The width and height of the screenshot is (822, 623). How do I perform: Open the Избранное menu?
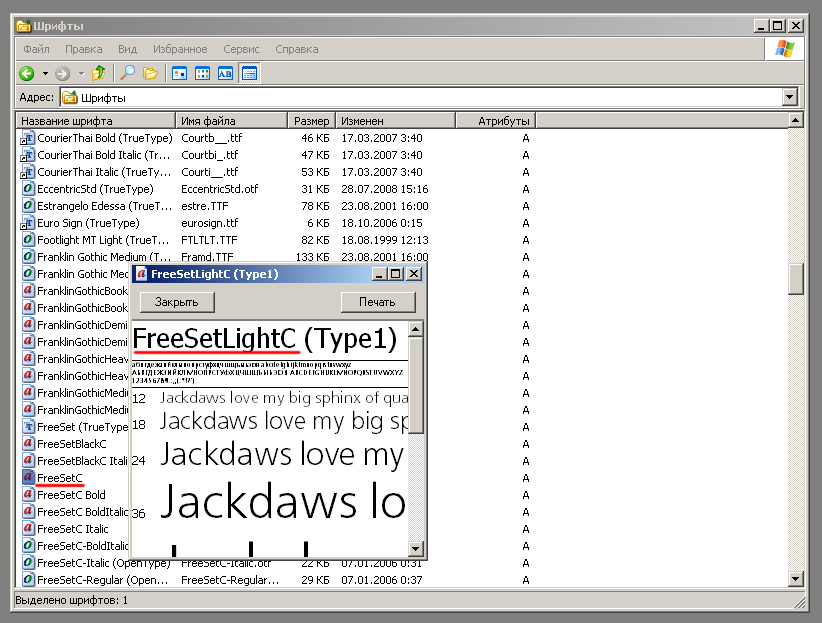click(180, 49)
